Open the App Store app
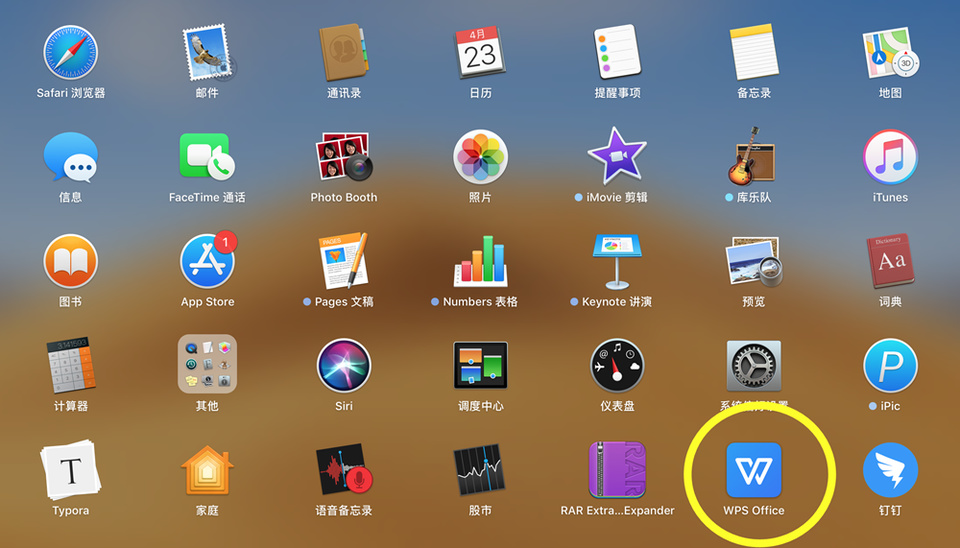Screen dimensions: 960x548 208,261
